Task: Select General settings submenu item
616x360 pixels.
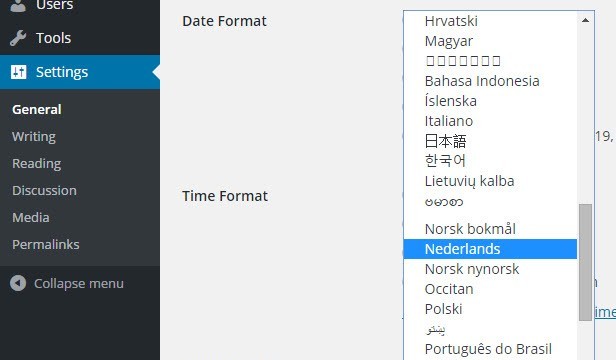Action: (x=37, y=109)
